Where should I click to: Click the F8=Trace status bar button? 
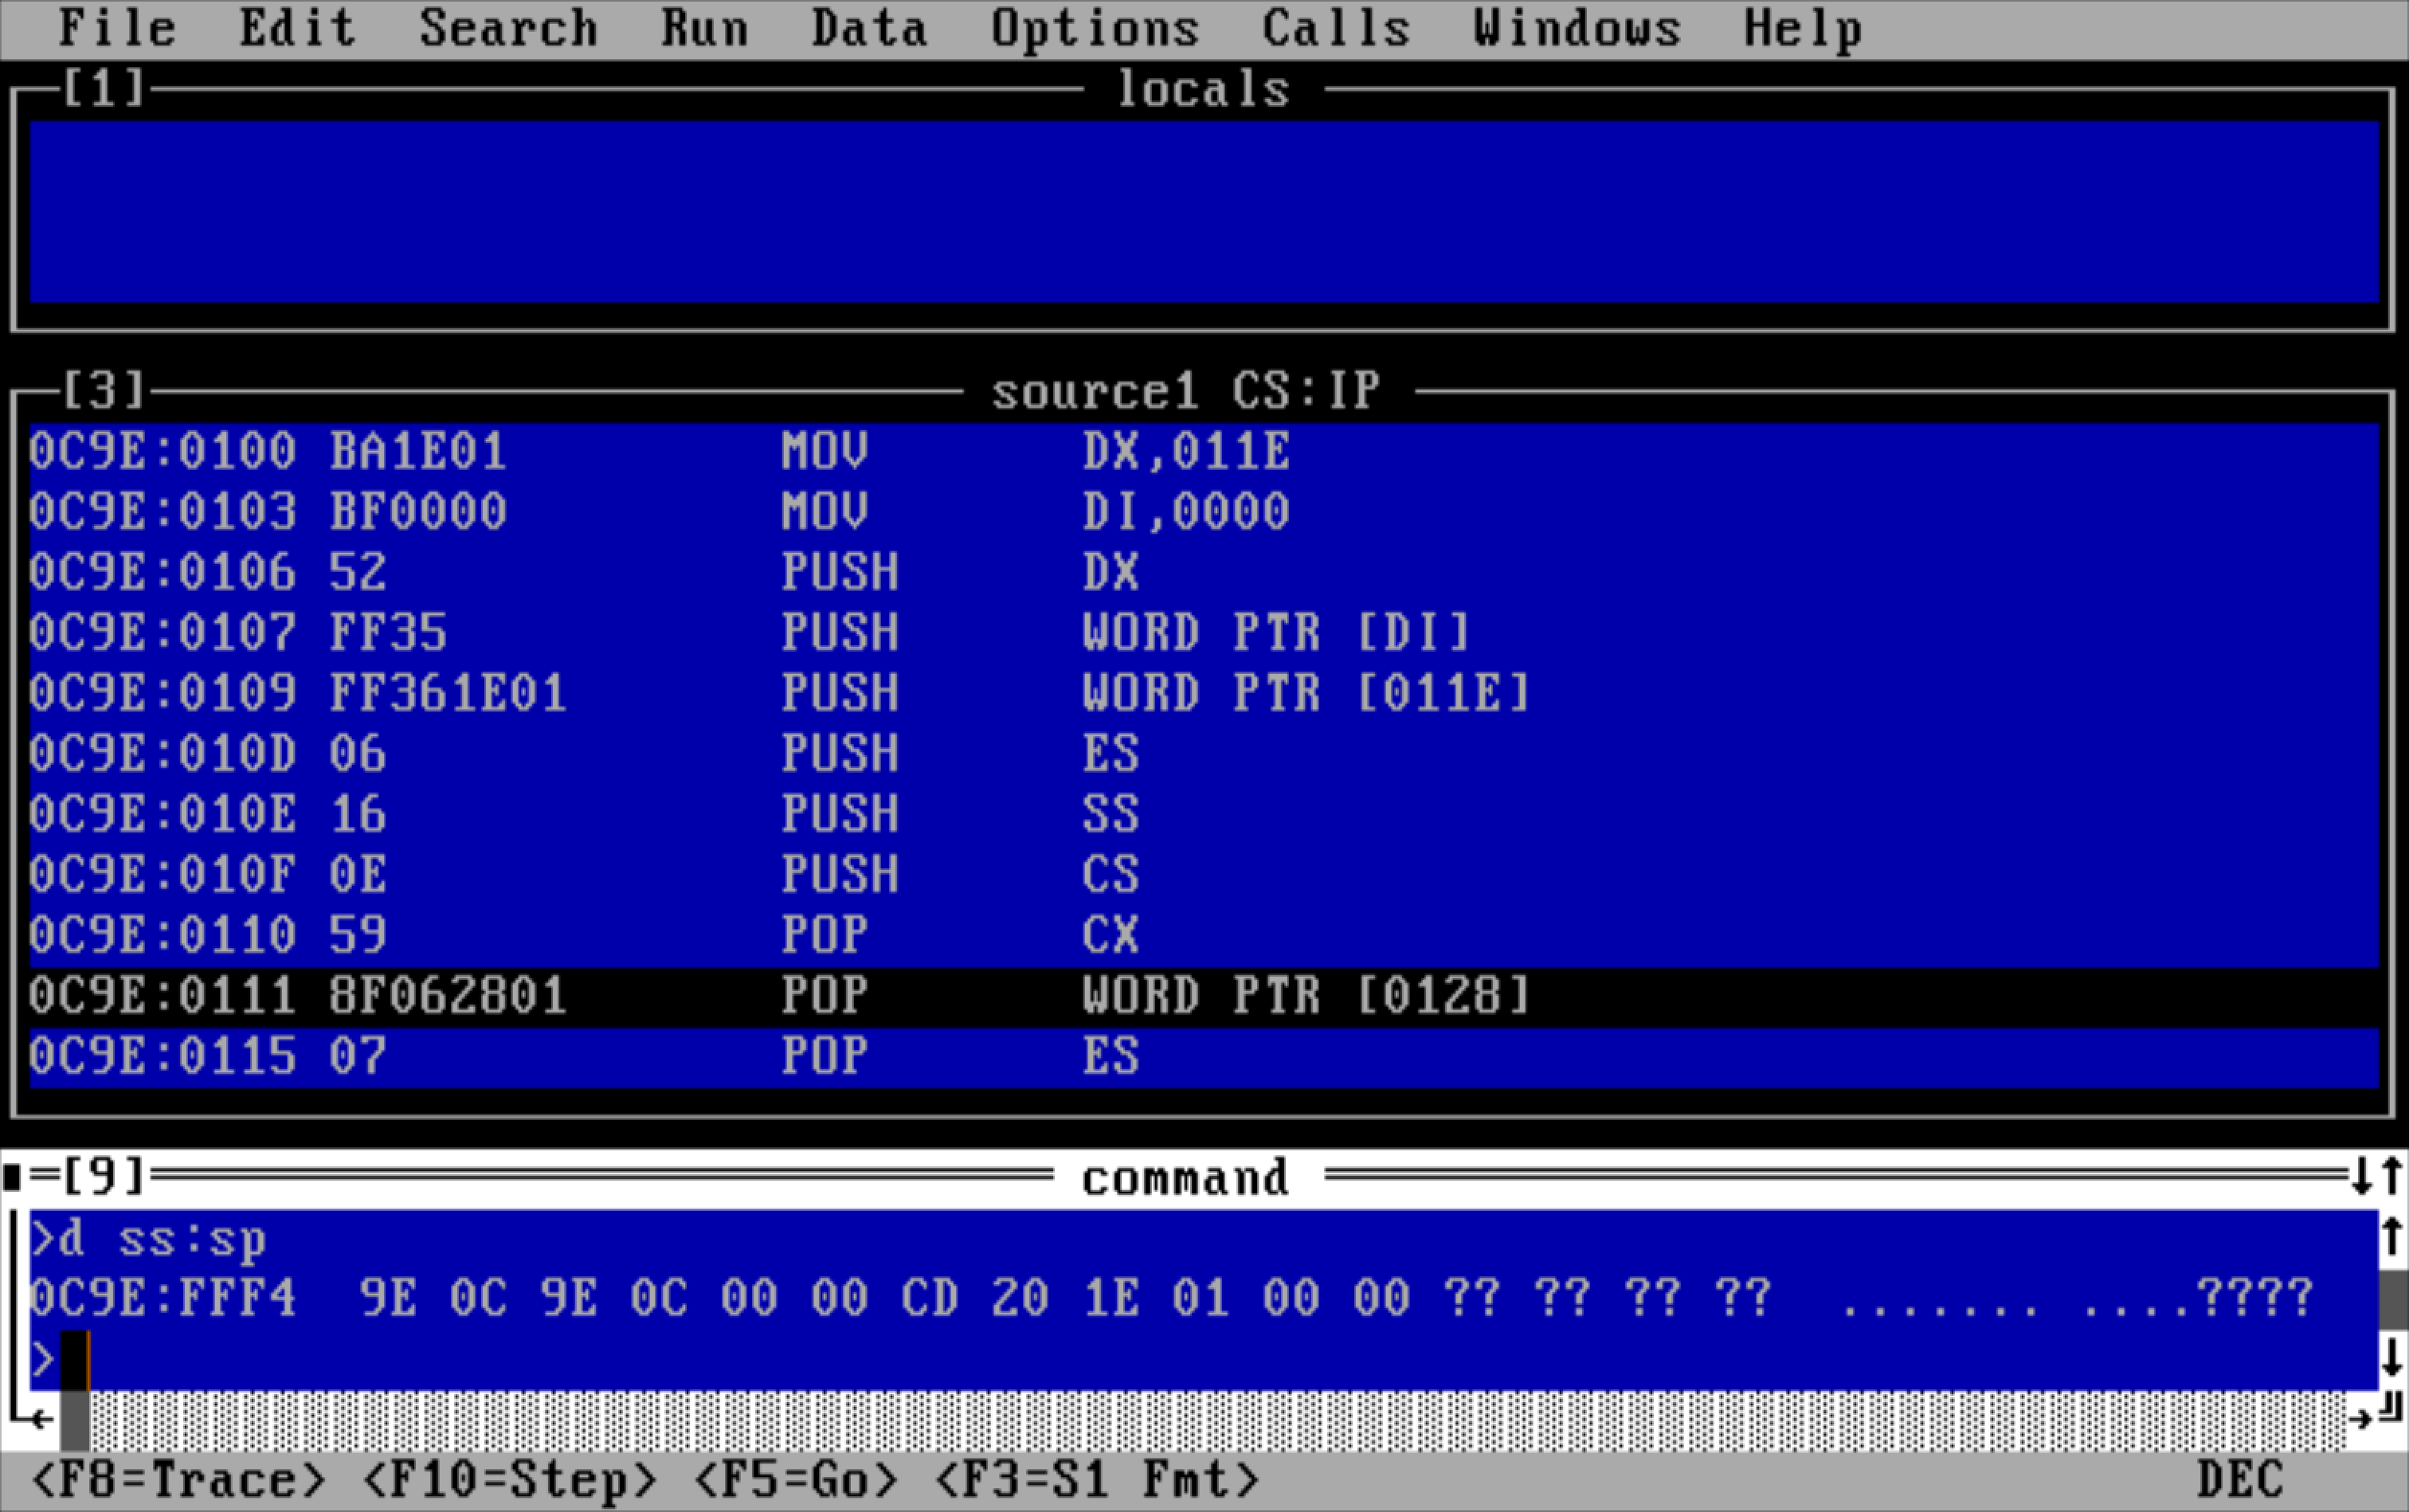(x=179, y=1480)
